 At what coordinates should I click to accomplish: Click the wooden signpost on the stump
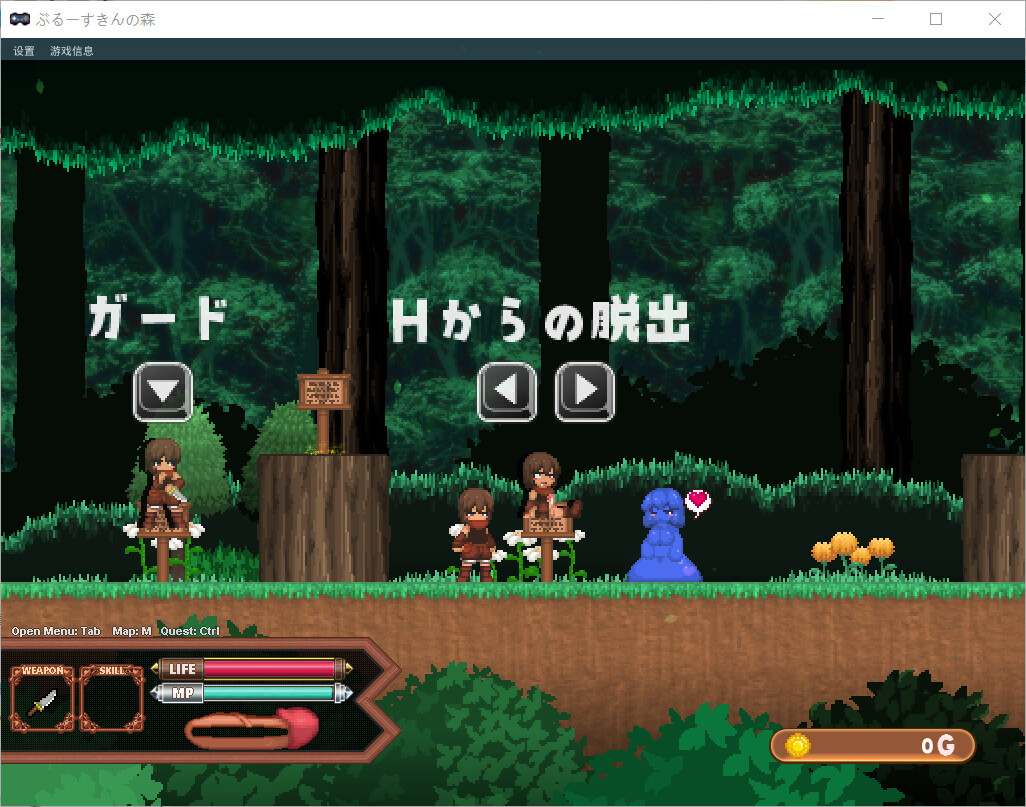click(x=324, y=391)
